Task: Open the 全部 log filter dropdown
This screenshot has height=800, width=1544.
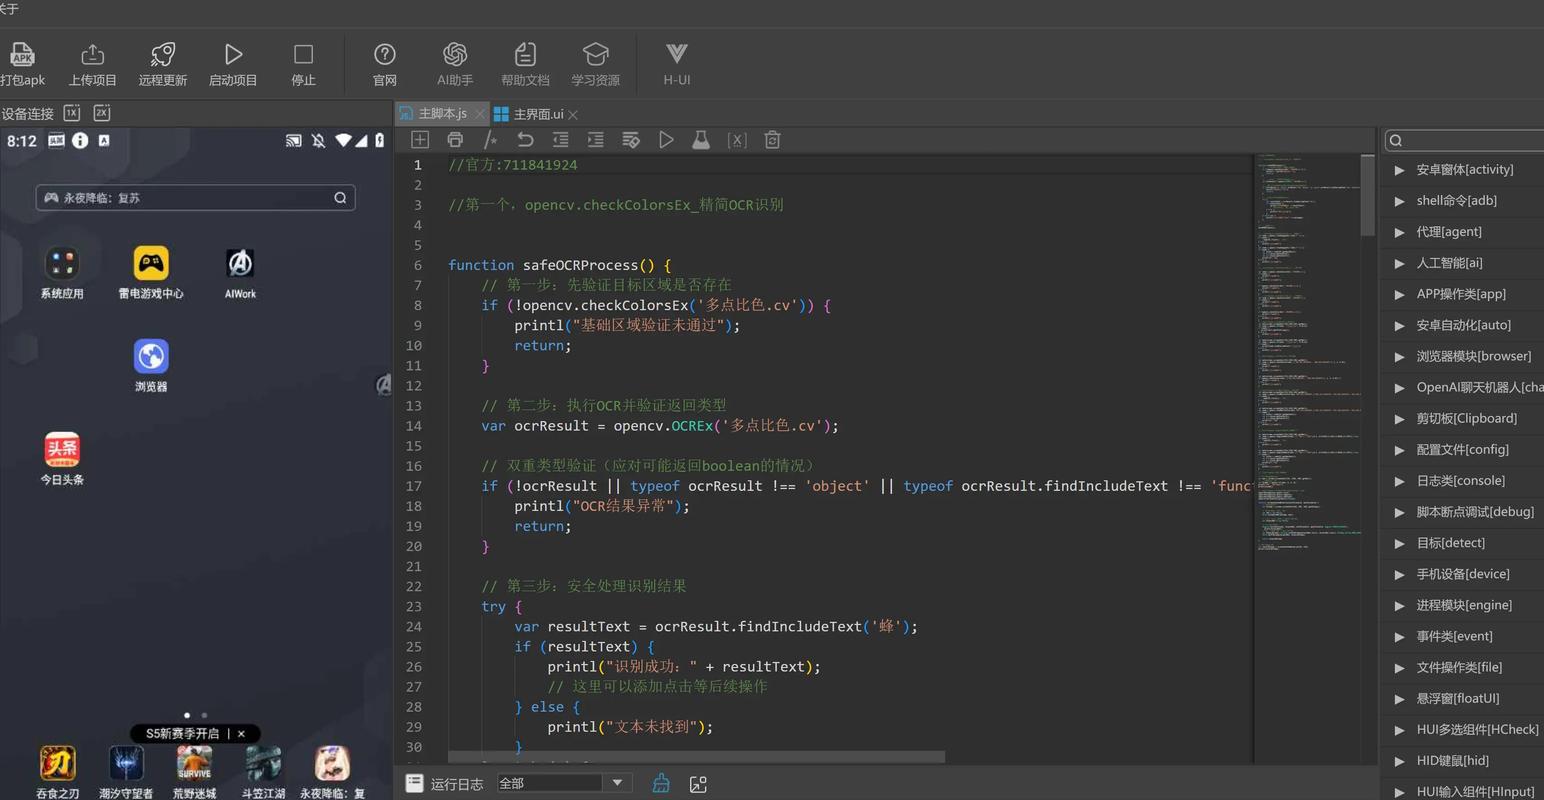Action: coord(616,783)
